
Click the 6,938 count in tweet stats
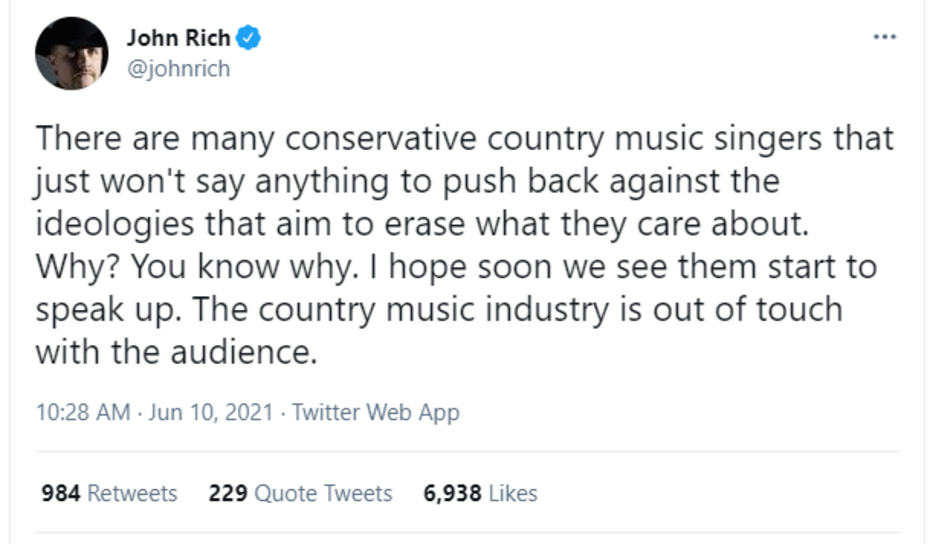(452, 493)
